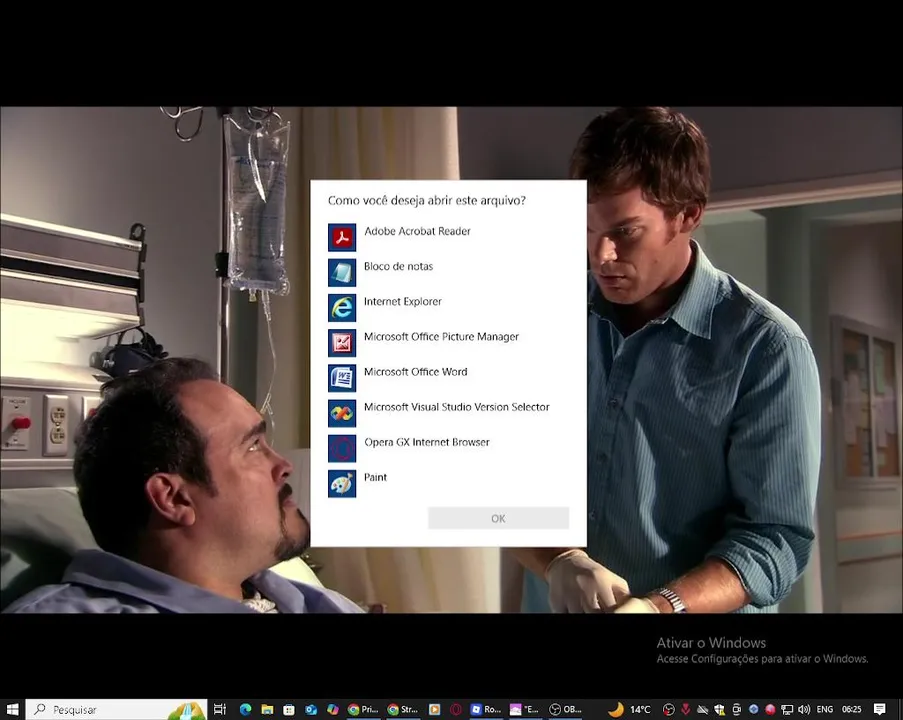The image size is (903, 720).
Task: Launch Microsoft Edge from the taskbar
Action: (x=245, y=709)
